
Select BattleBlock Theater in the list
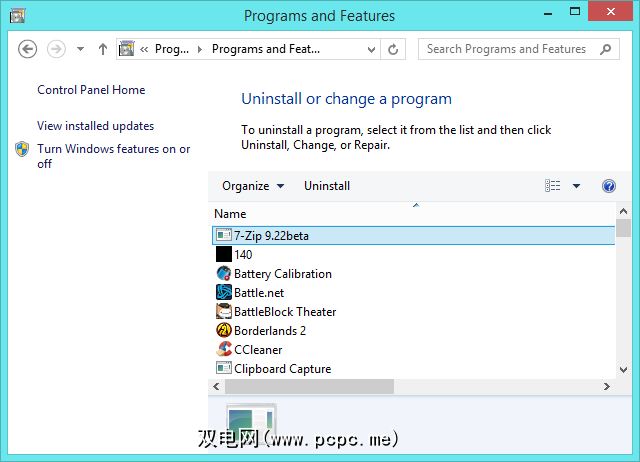click(413, 312)
